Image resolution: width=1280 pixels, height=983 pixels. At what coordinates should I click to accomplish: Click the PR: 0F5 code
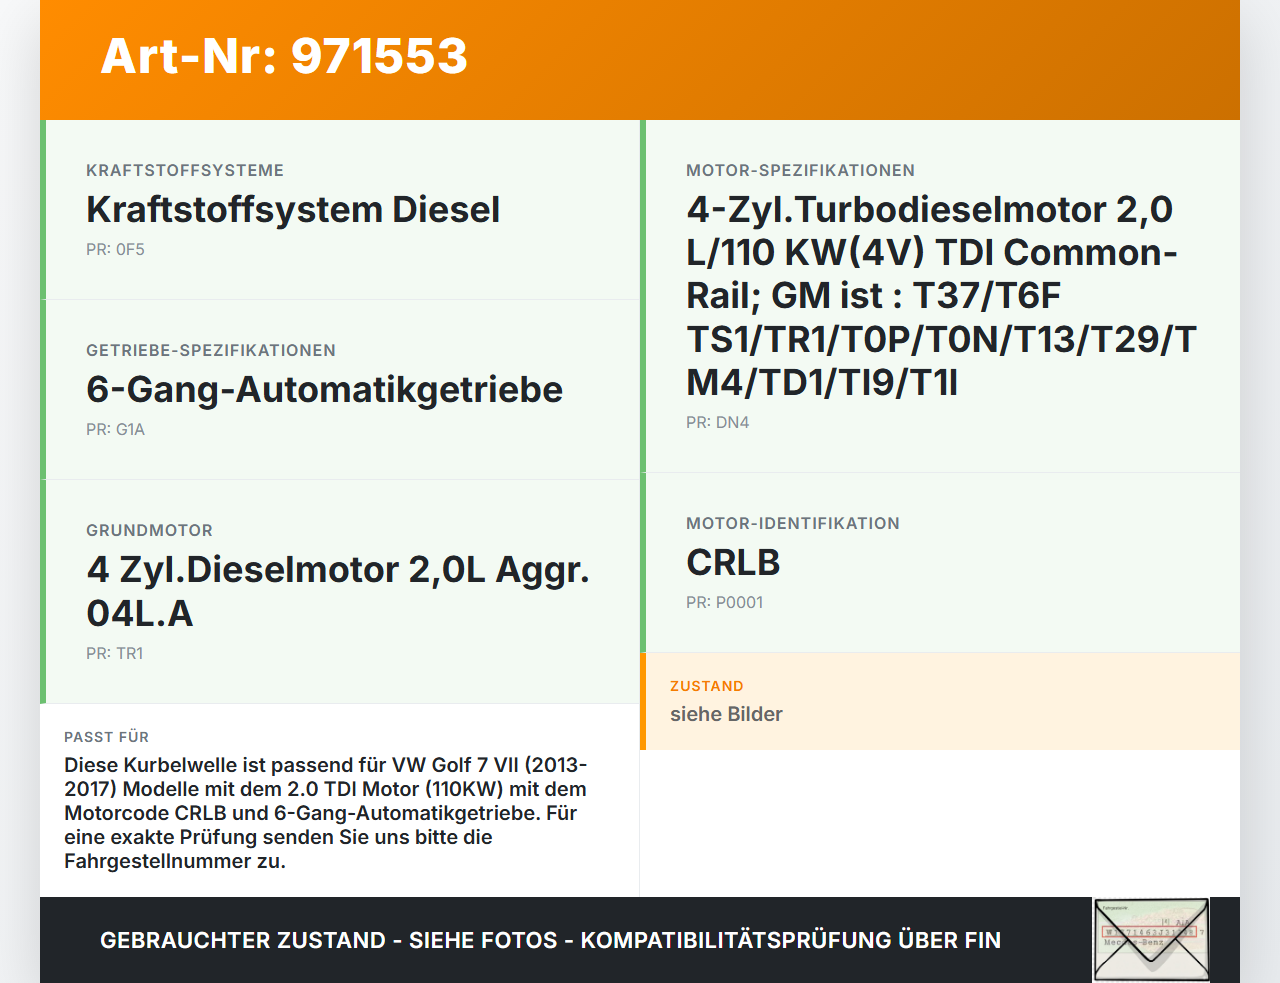pyautogui.click(x=115, y=250)
